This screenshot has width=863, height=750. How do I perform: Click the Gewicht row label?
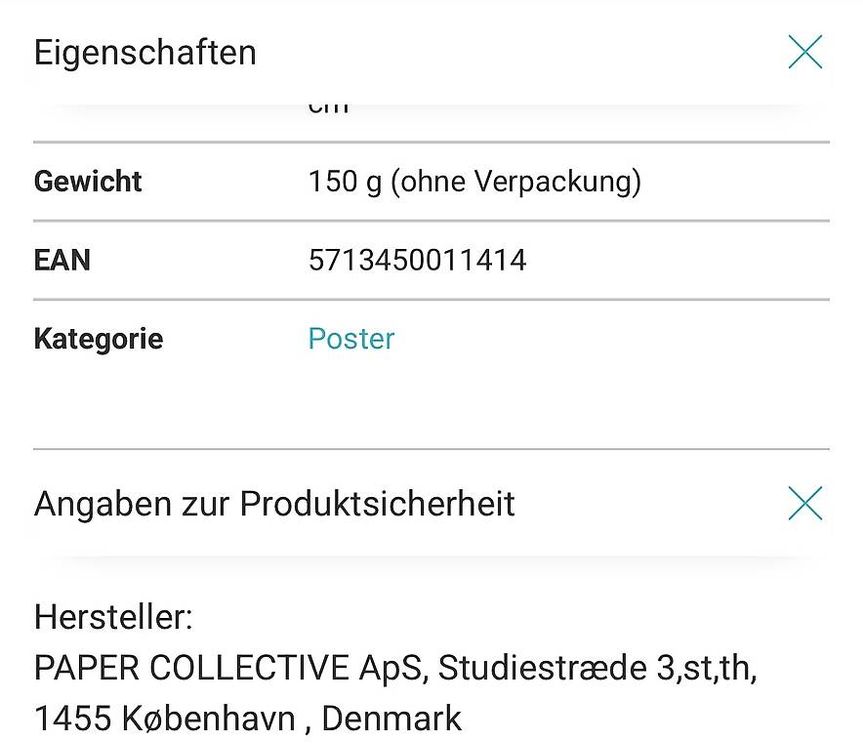tap(88, 182)
